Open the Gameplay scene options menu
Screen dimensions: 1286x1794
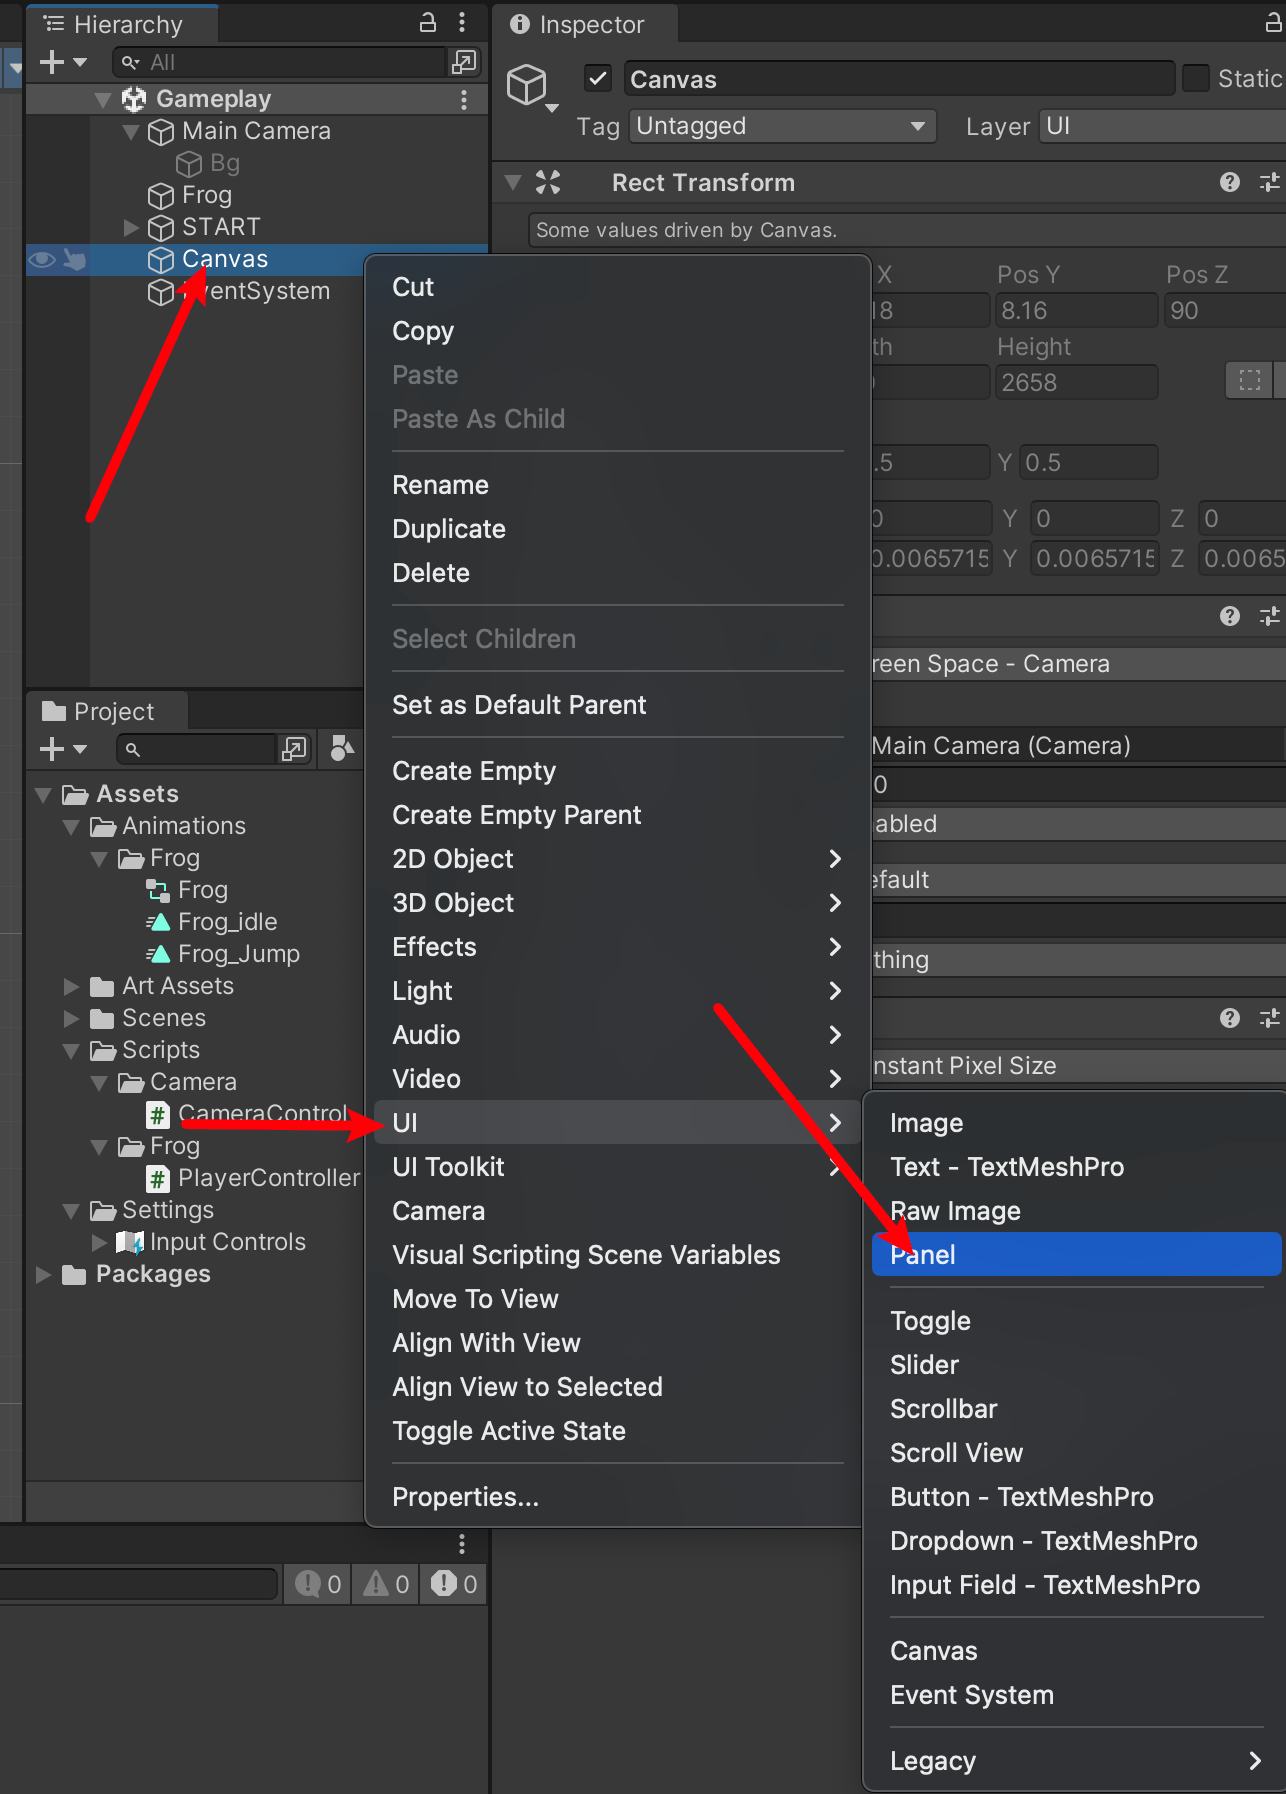click(x=464, y=99)
